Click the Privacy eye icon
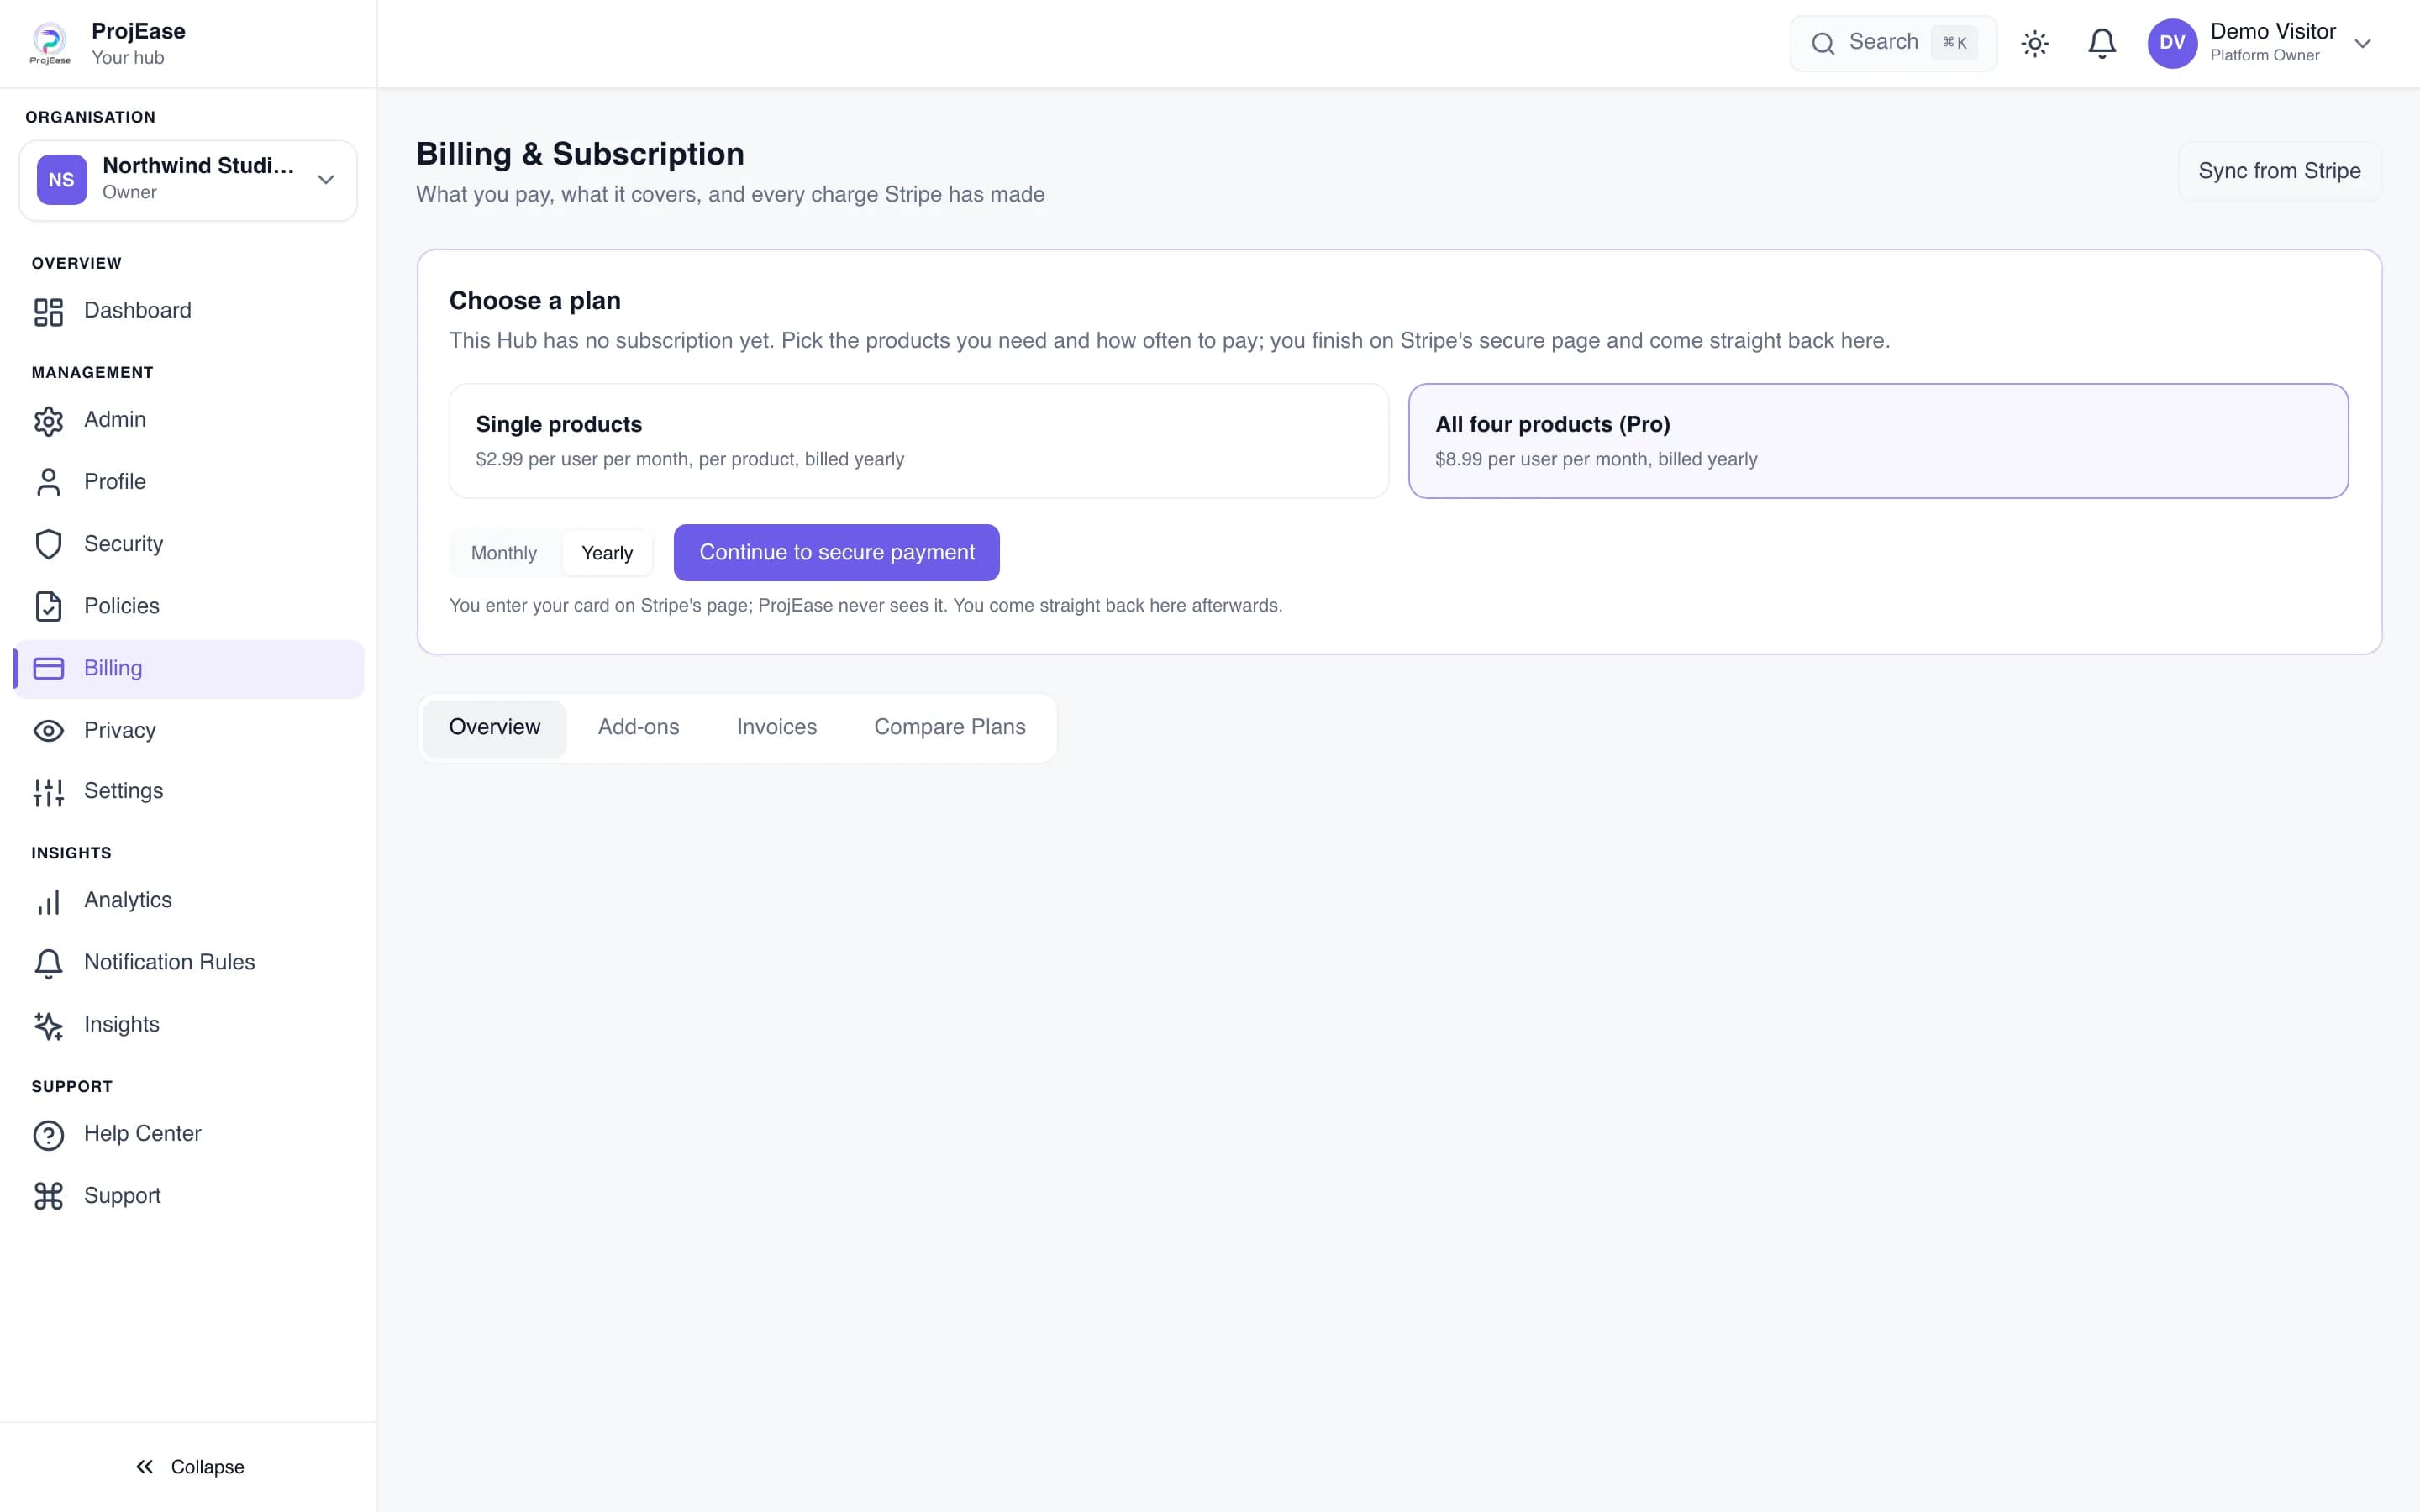 48,731
